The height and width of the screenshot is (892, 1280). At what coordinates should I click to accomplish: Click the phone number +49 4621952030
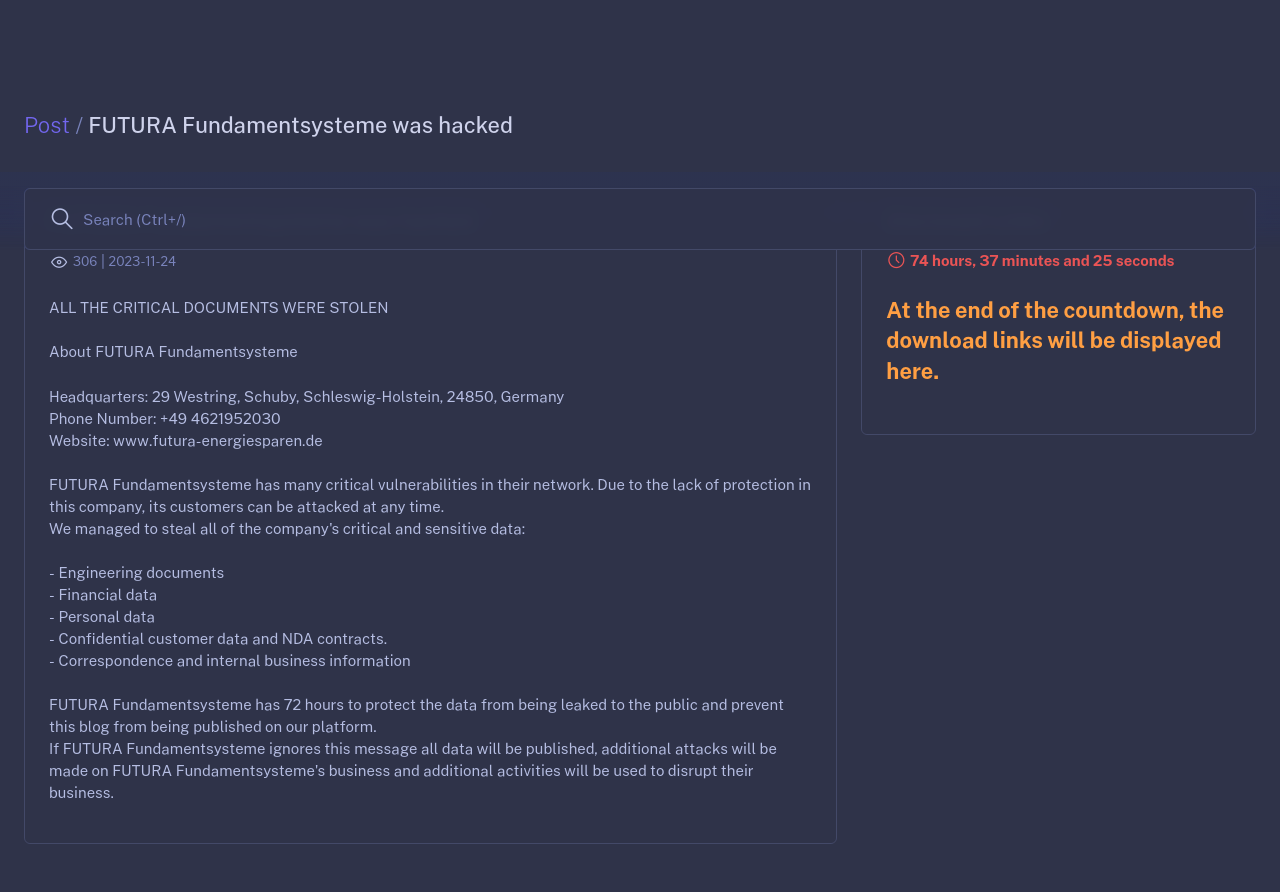click(165, 418)
